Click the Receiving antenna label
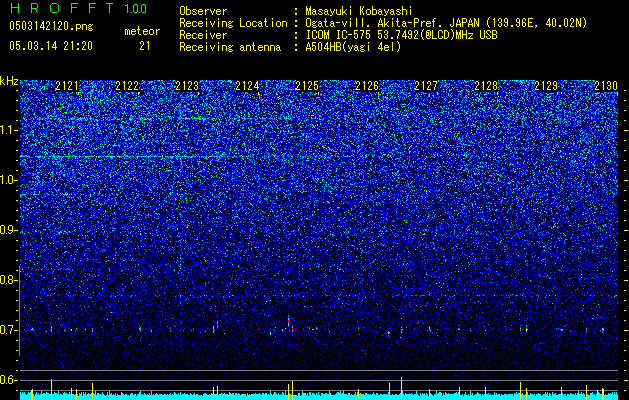 (230, 47)
